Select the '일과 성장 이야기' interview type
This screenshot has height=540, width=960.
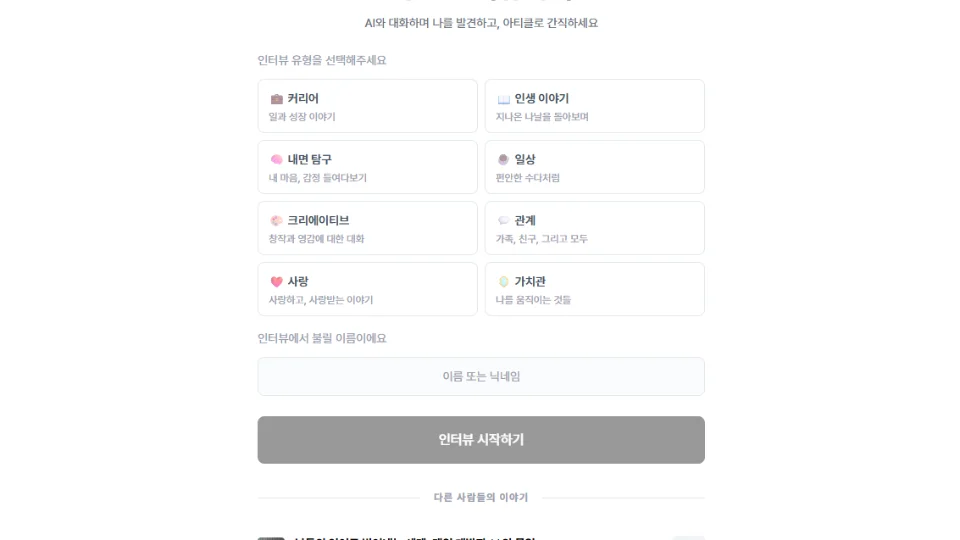pyautogui.click(x=367, y=107)
